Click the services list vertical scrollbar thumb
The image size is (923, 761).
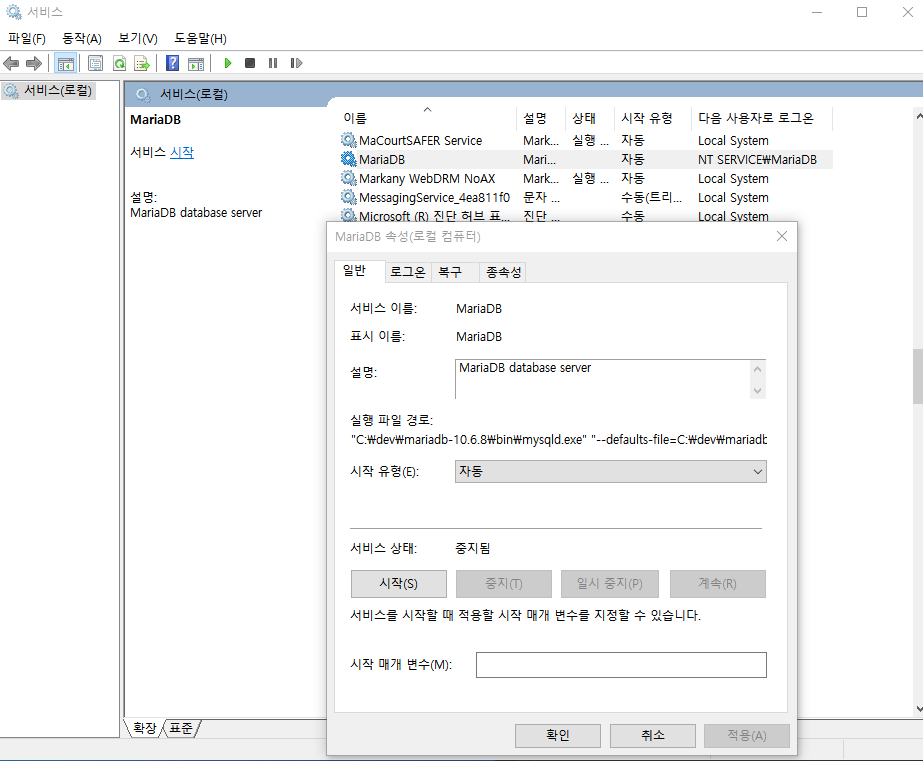click(918, 377)
